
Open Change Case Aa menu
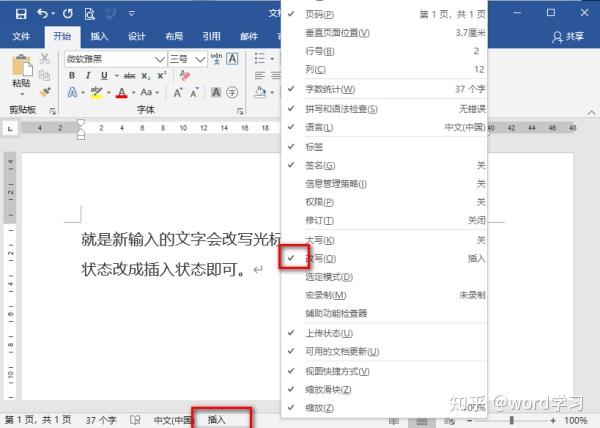pos(146,92)
